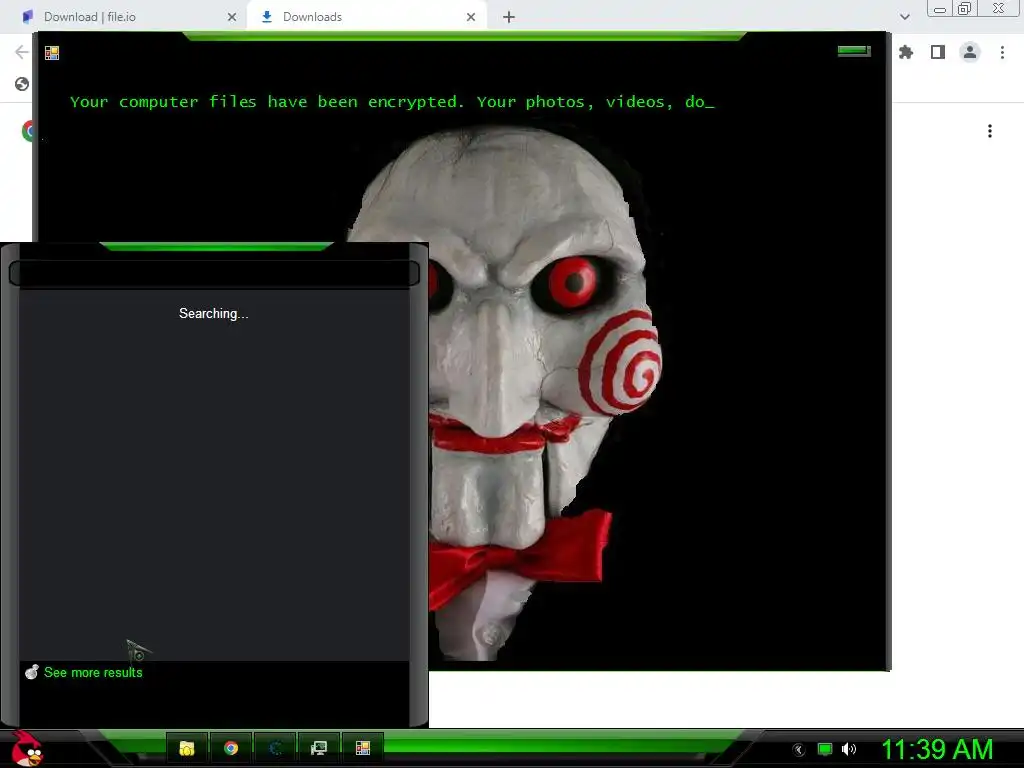The width and height of the screenshot is (1024, 768).
Task: Open the Chrome Extensions puzzle icon
Action: (x=906, y=52)
